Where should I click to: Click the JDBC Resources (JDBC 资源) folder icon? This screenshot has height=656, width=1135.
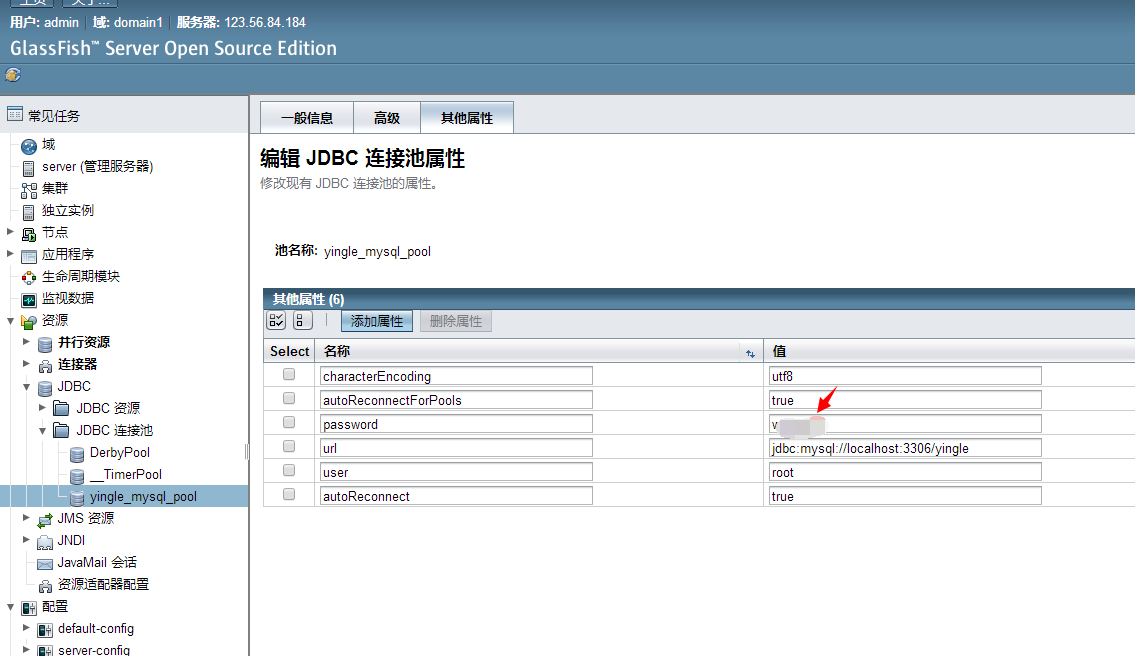(x=62, y=409)
